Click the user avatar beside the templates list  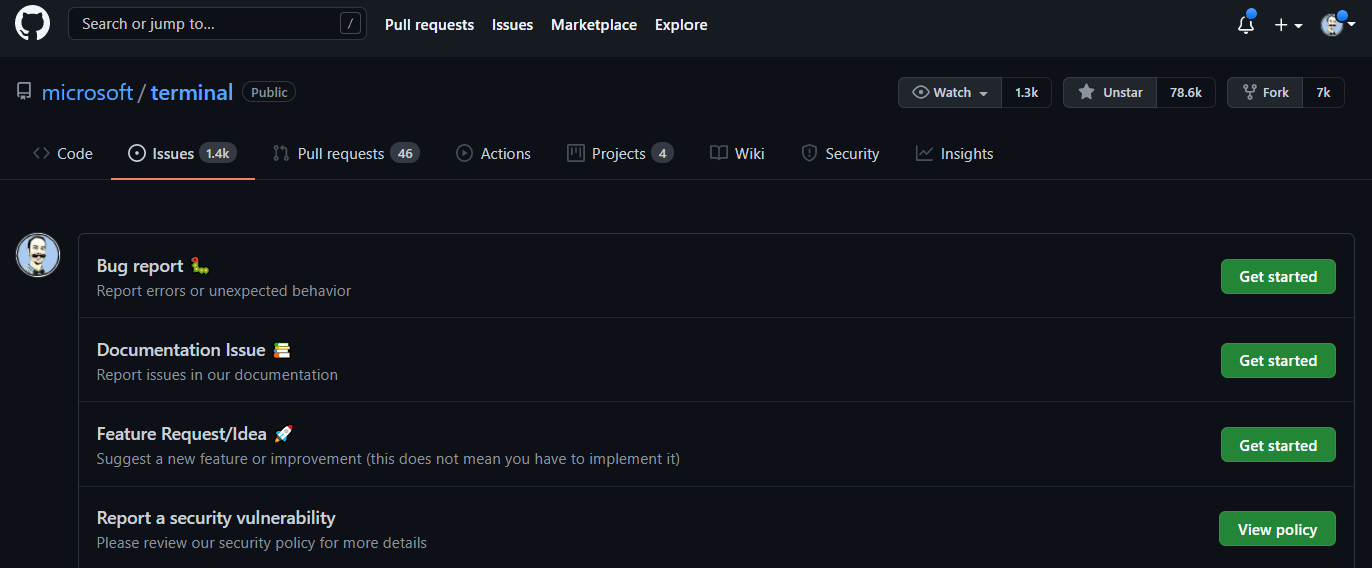38,255
